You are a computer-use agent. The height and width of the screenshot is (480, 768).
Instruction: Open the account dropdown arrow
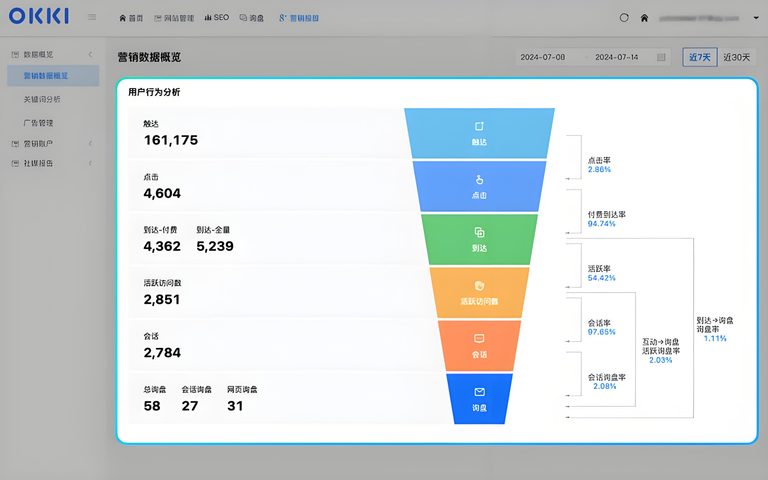coord(756,18)
